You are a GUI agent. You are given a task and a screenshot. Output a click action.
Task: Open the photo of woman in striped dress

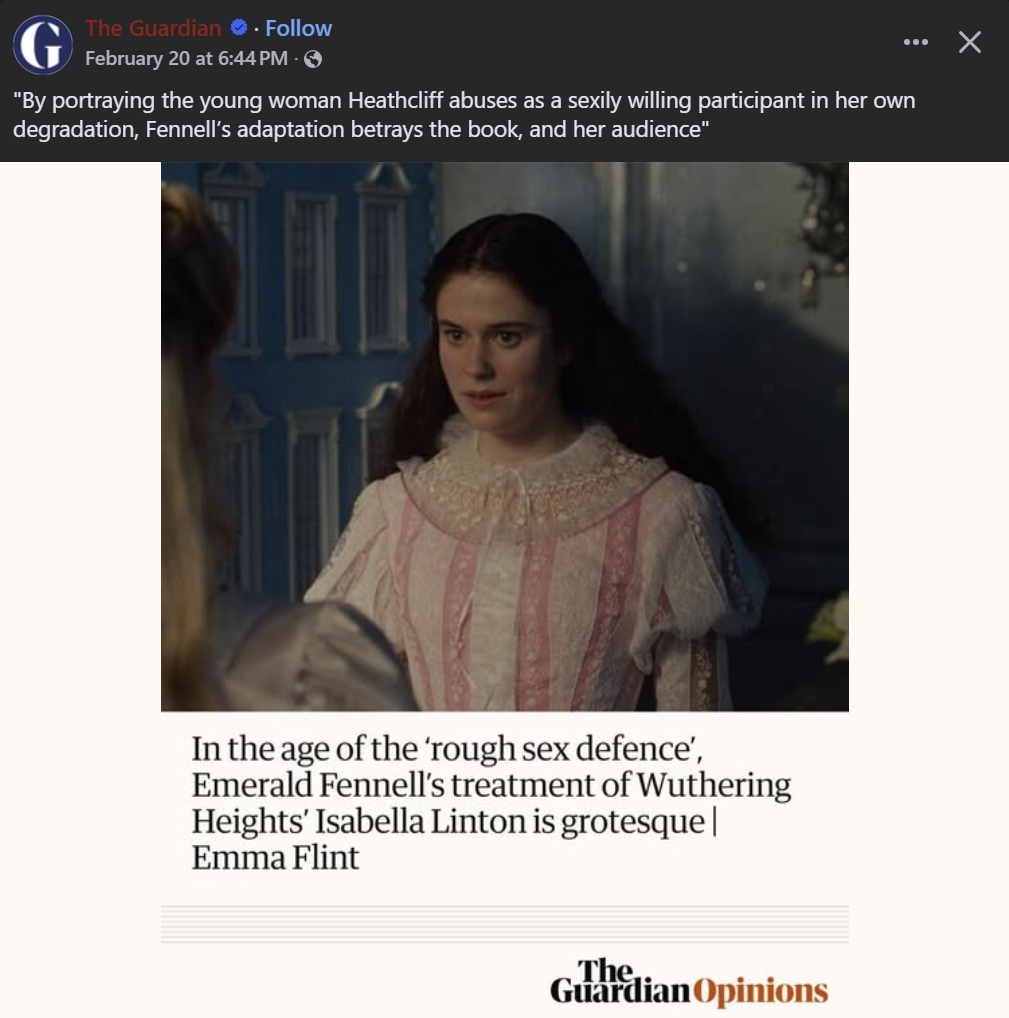click(x=504, y=436)
